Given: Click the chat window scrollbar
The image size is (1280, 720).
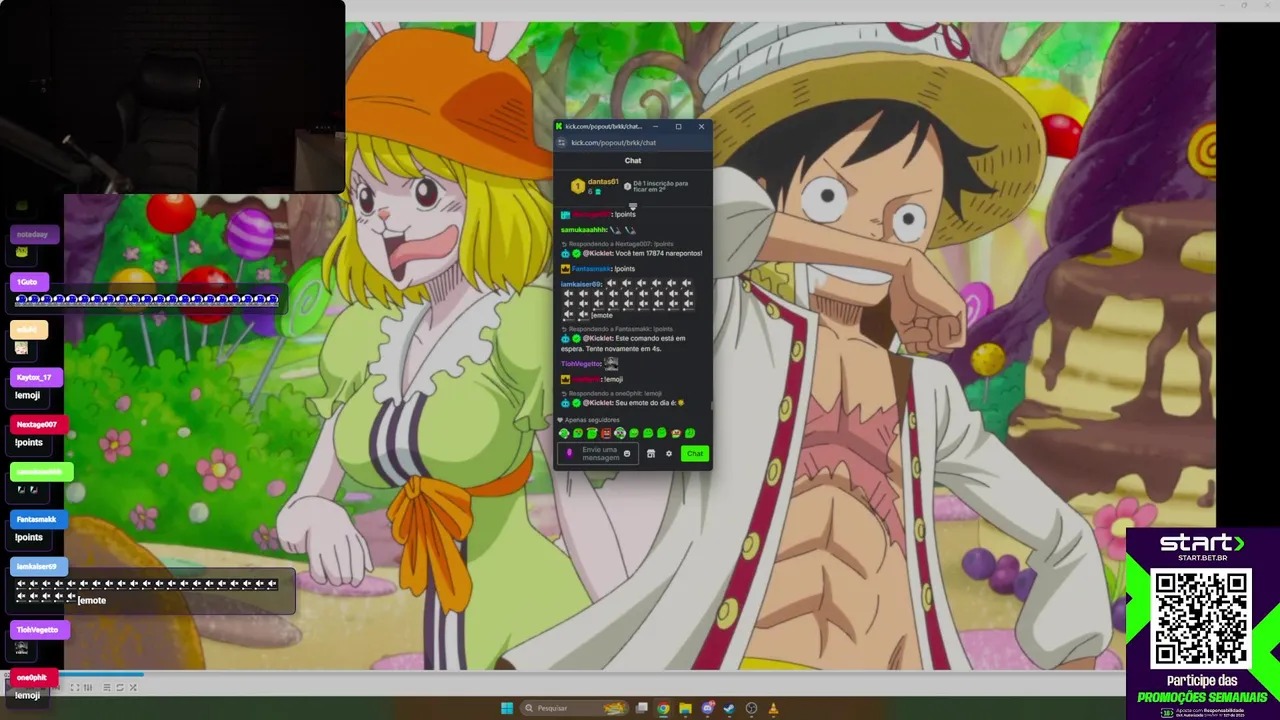Looking at the screenshot, I should tap(711, 406).
